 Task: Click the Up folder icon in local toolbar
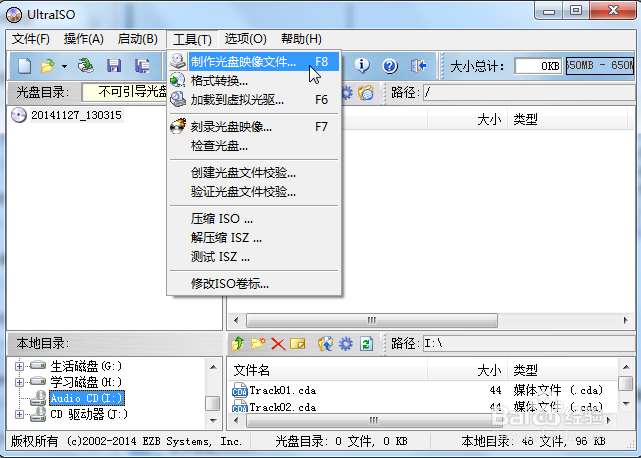pyautogui.click(x=238, y=344)
